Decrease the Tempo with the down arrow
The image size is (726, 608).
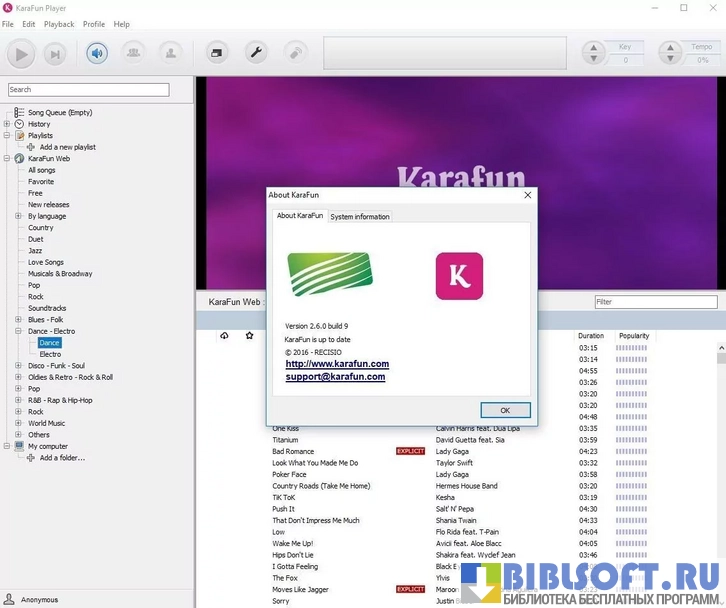tap(669, 60)
